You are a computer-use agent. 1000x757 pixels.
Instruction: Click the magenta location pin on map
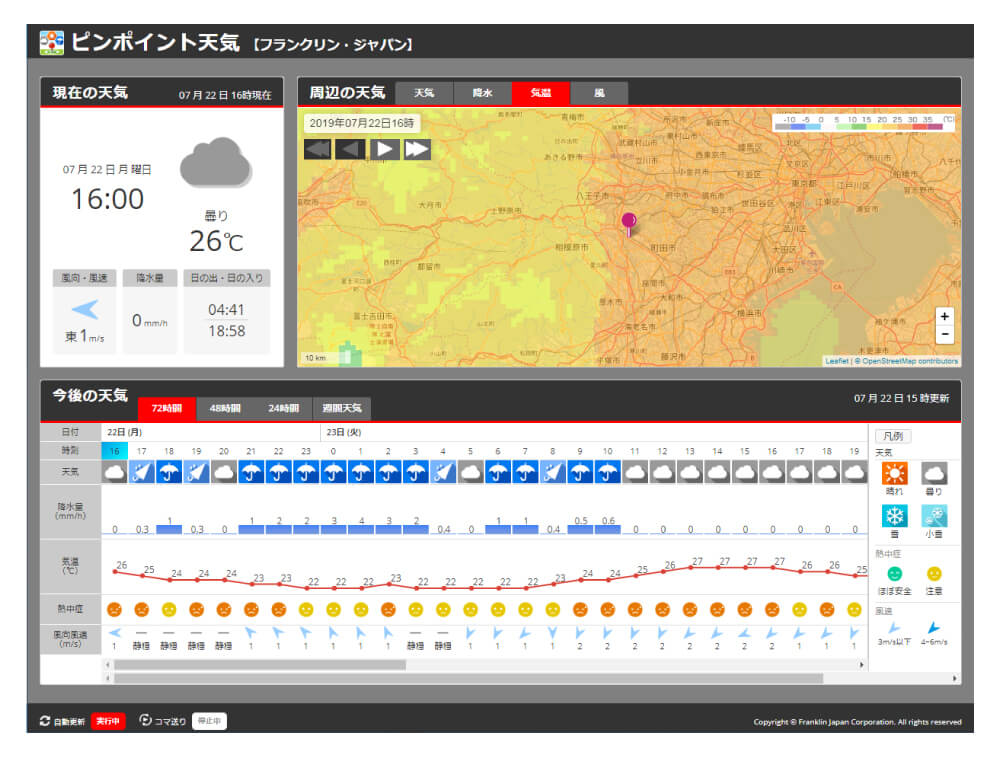(629, 222)
